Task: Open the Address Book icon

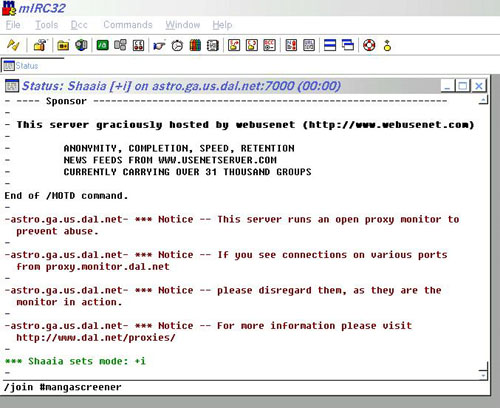Action: [x=213, y=45]
